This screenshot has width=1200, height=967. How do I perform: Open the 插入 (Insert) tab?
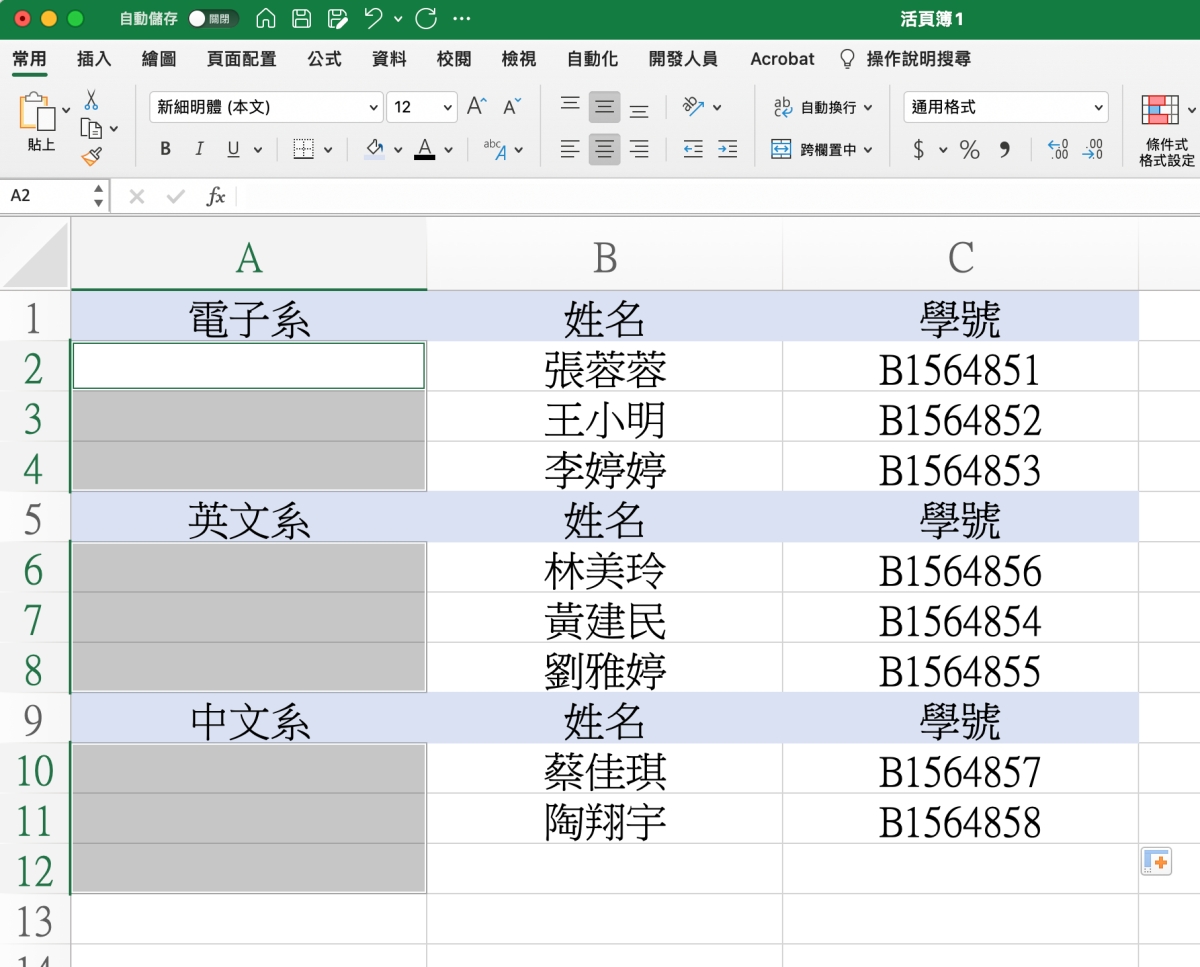point(94,59)
